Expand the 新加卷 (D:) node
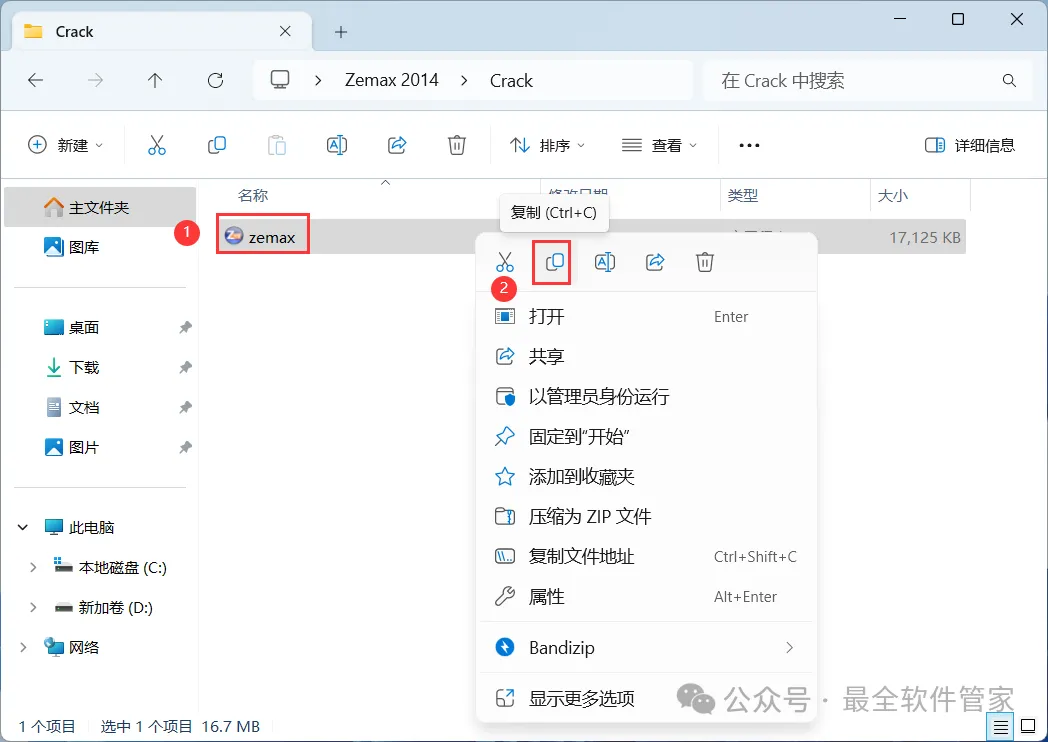1048x742 pixels. [x=33, y=608]
